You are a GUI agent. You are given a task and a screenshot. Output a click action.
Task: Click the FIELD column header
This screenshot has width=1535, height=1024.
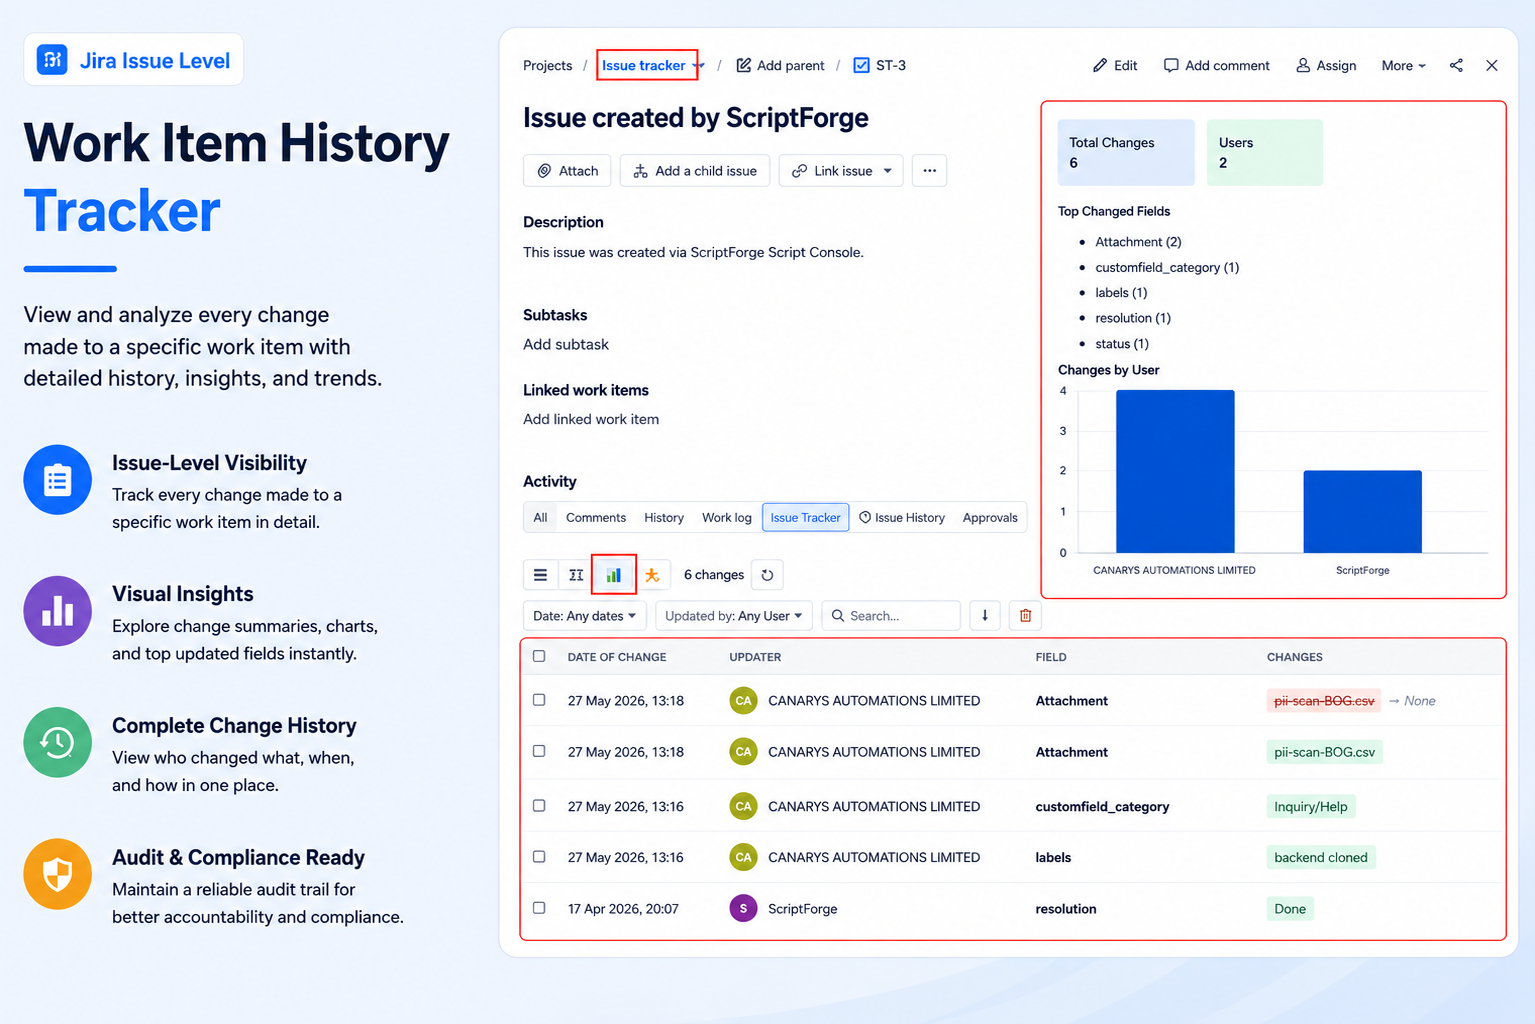[x=1051, y=657]
